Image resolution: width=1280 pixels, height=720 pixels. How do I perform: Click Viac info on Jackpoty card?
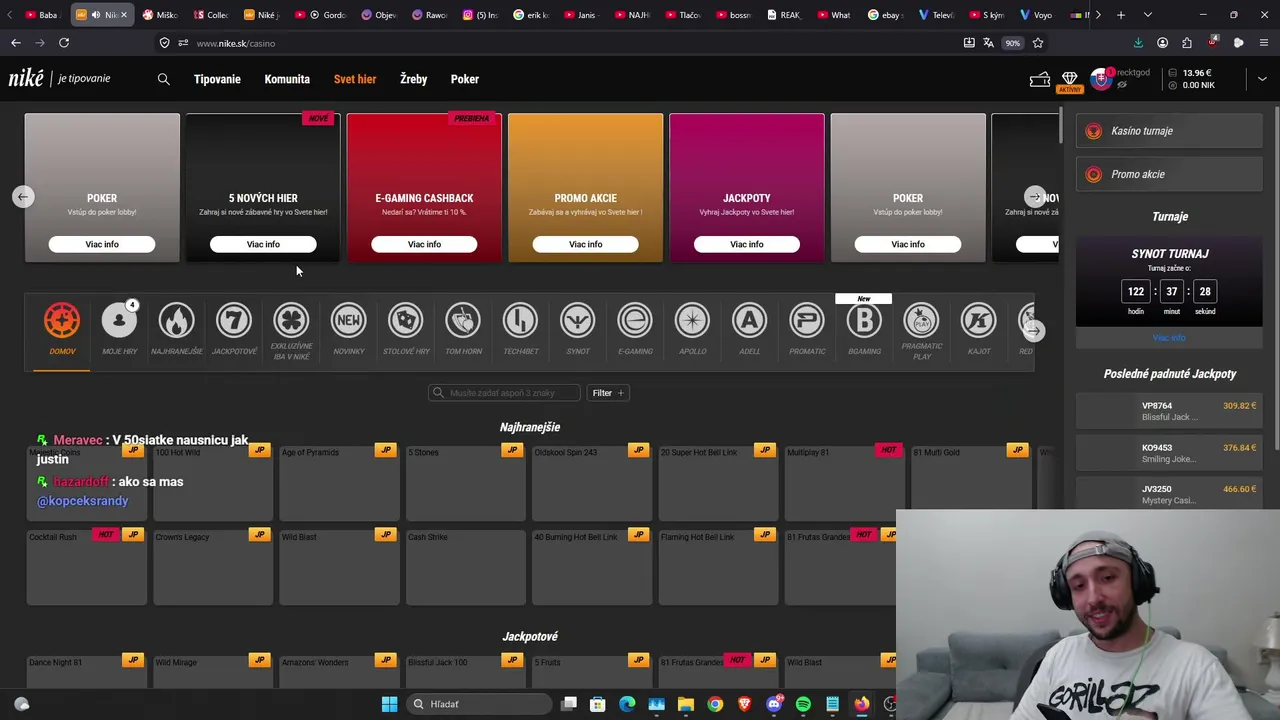[x=746, y=244]
